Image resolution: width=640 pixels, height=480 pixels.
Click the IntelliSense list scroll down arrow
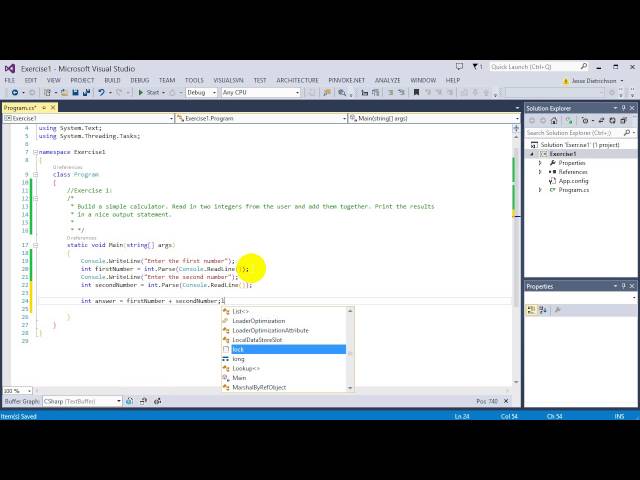350,388
